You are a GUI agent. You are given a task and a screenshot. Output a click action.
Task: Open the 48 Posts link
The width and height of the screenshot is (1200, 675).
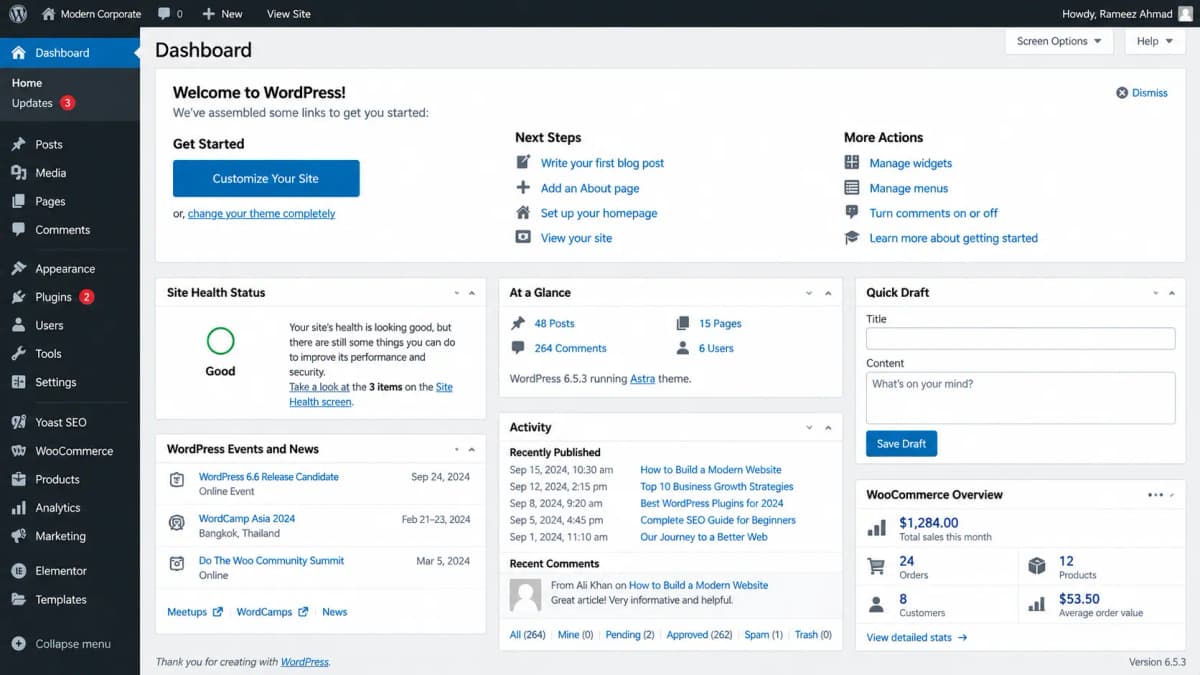[x=554, y=323]
